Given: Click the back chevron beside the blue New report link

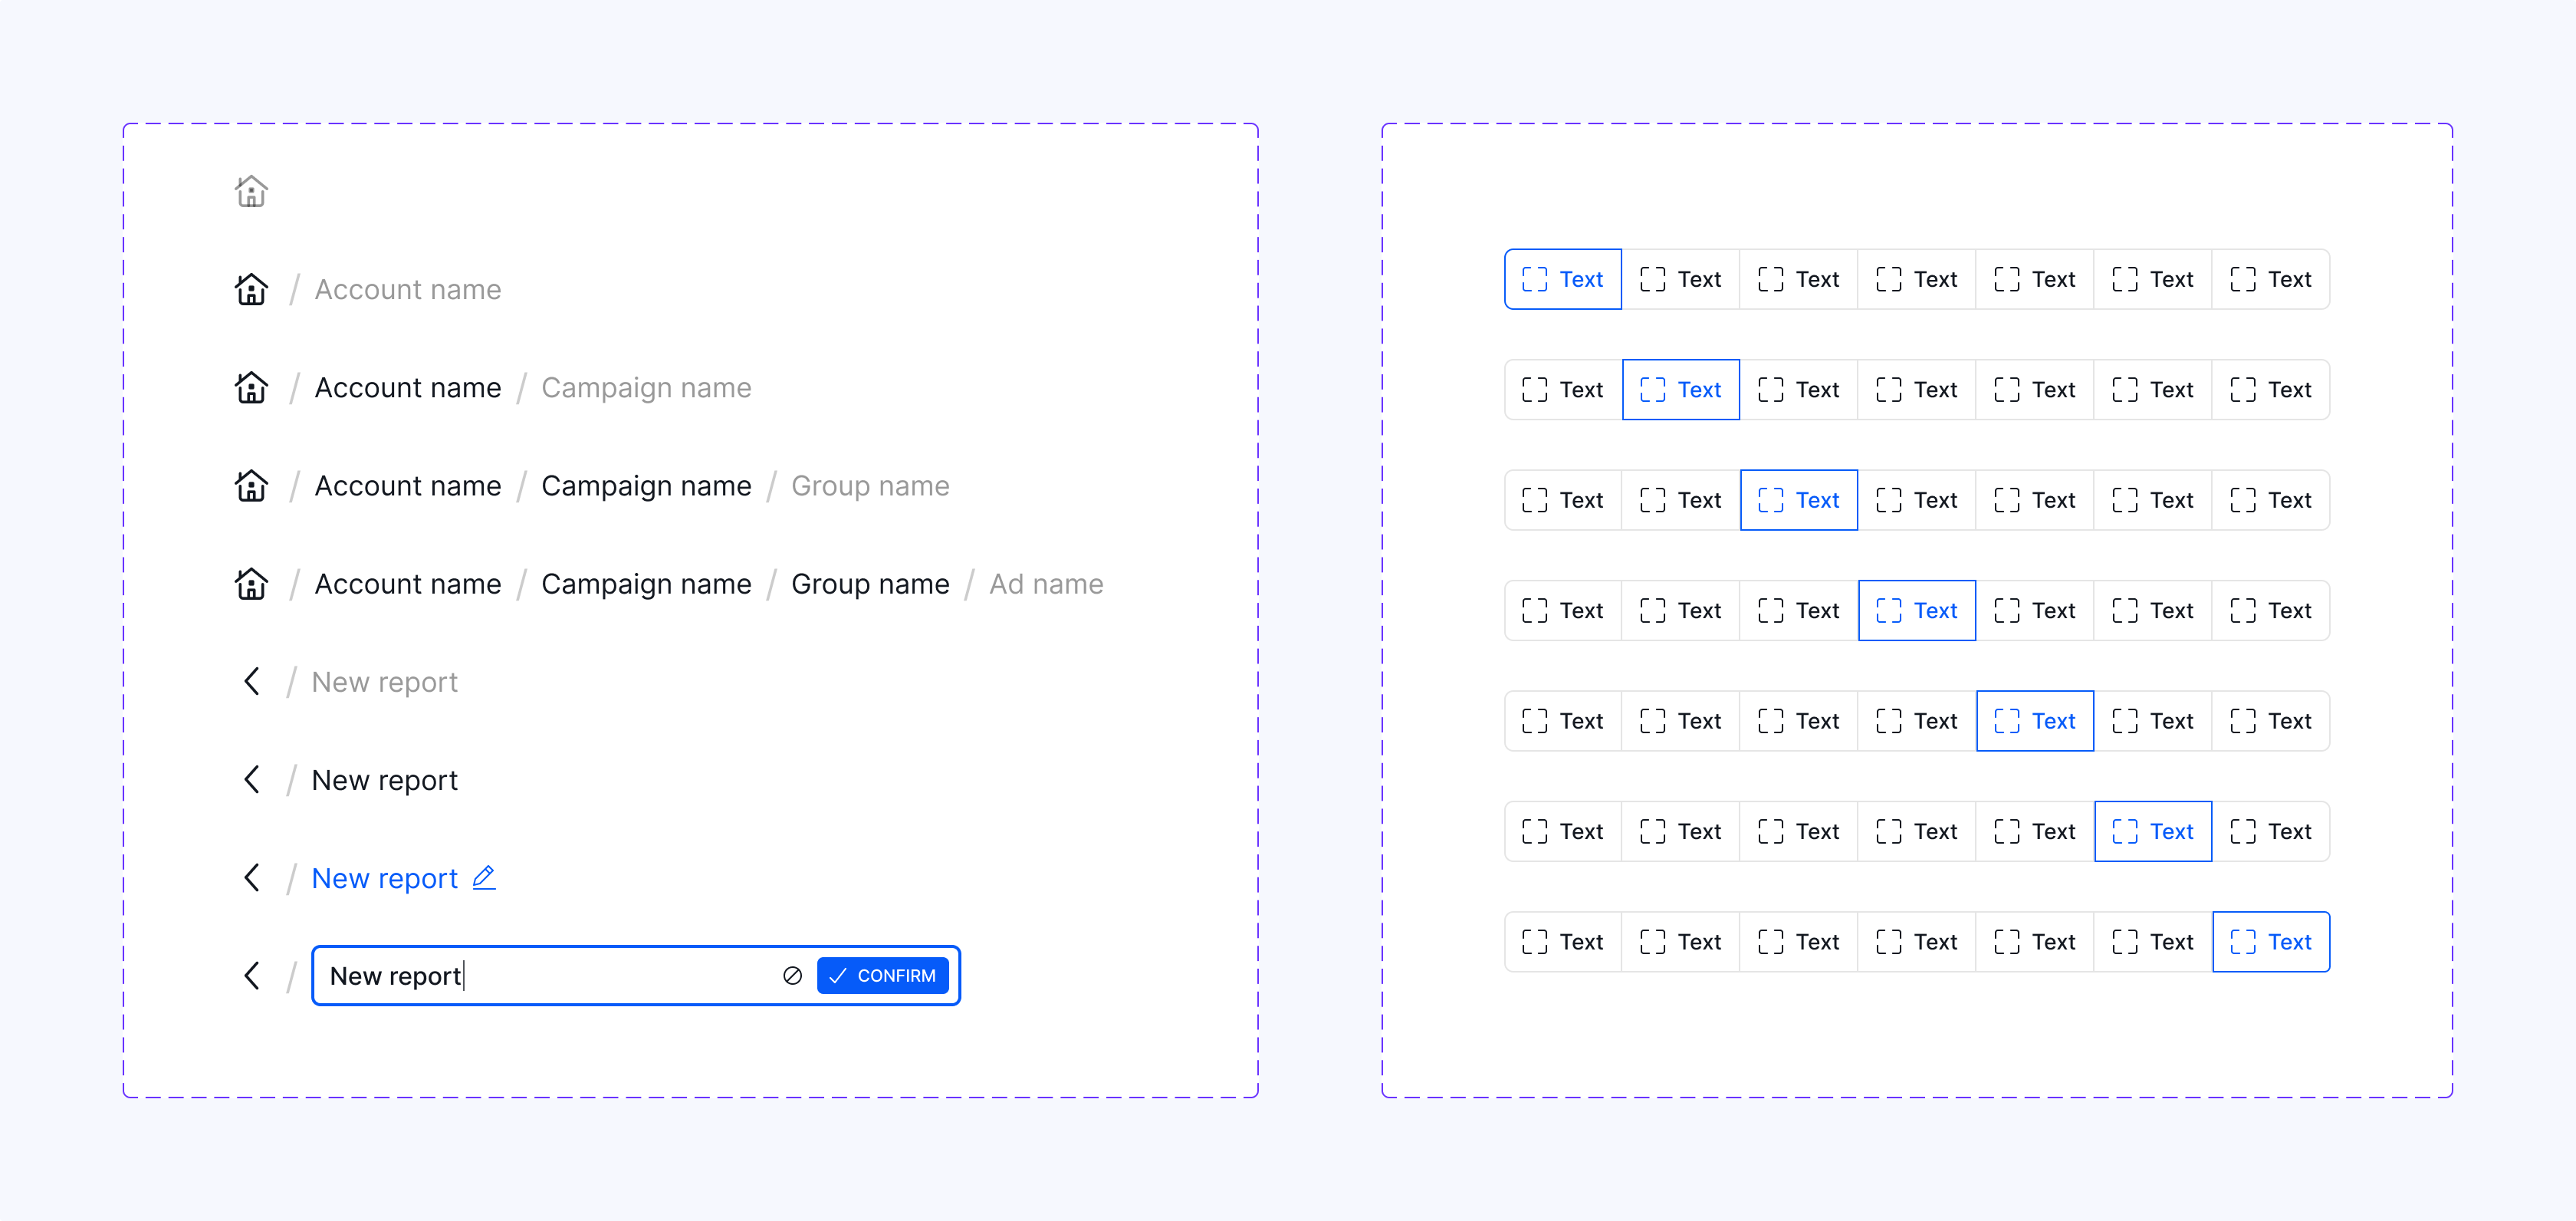Looking at the screenshot, I should point(251,877).
